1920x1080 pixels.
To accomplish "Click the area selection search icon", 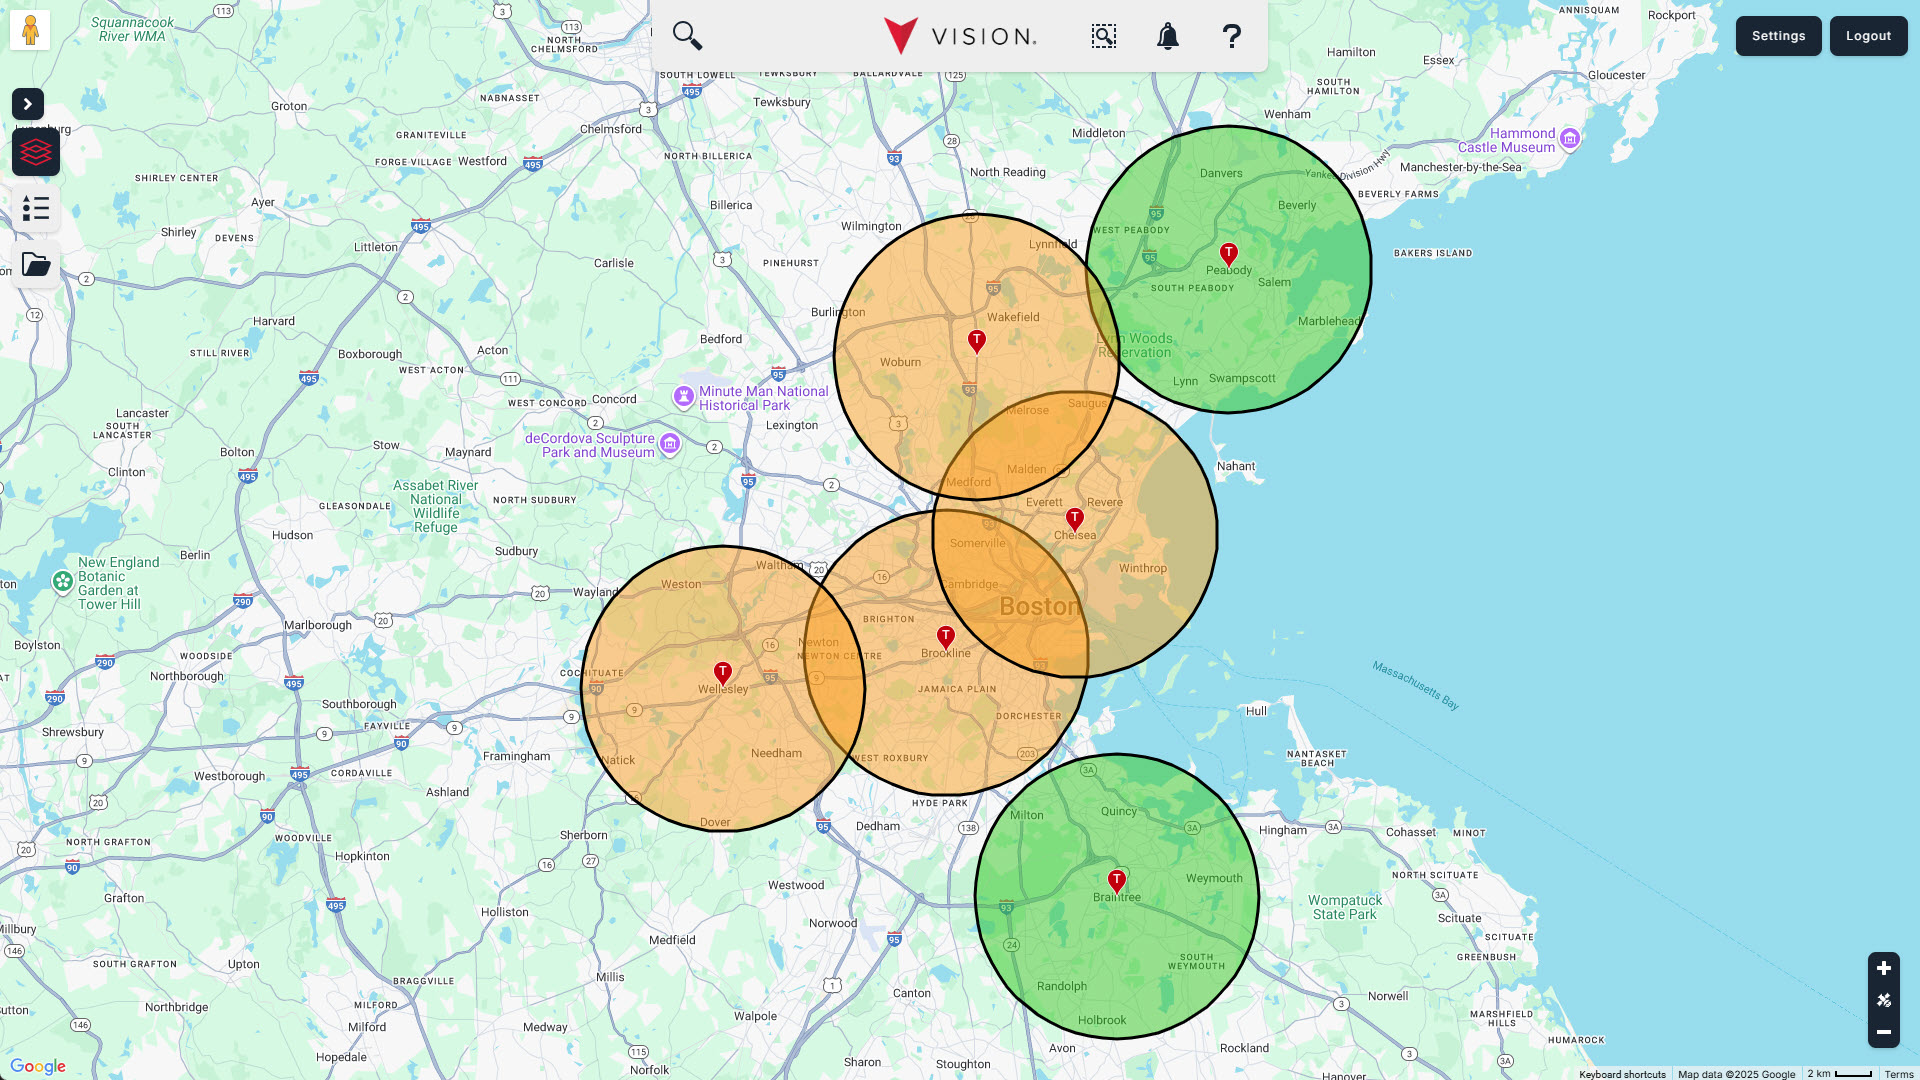I will tap(1103, 36).
